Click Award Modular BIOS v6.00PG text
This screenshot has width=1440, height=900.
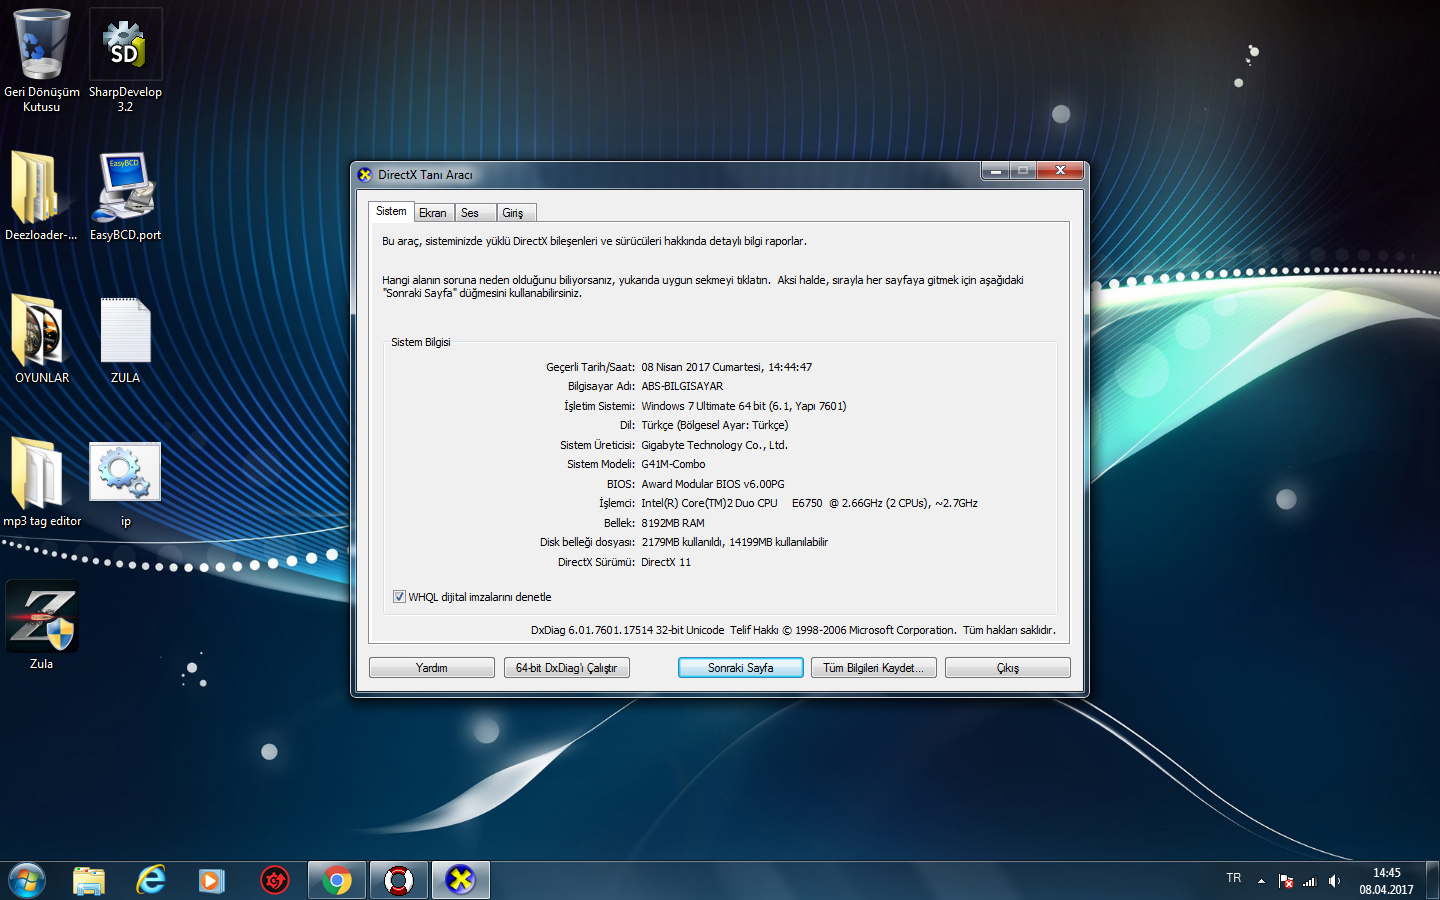[x=713, y=484]
